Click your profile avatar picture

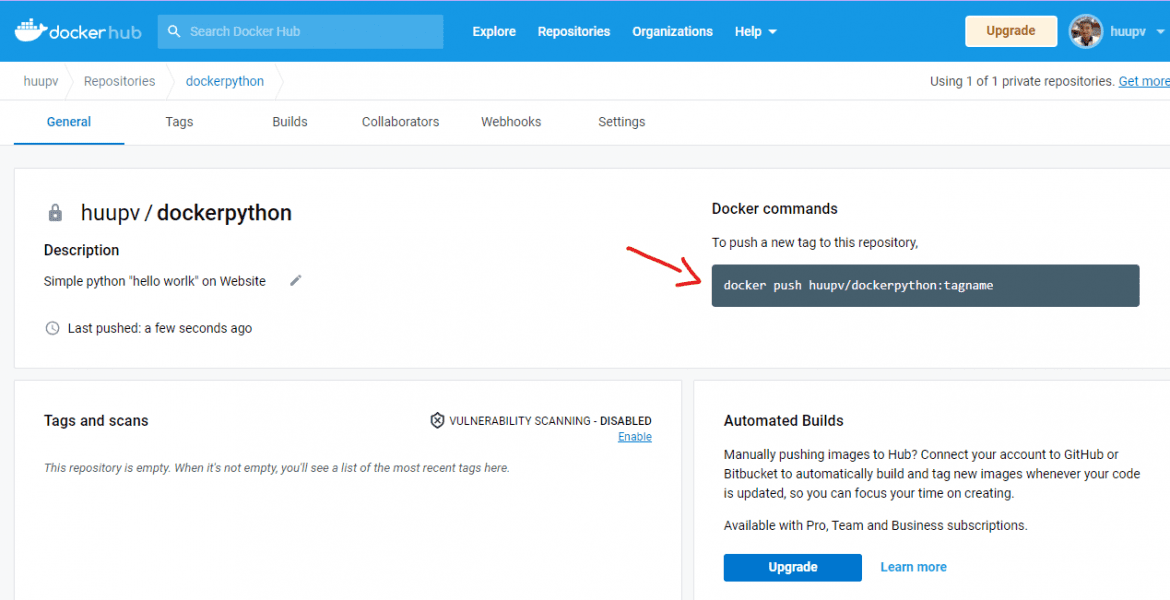pyautogui.click(x=1086, y=31)
